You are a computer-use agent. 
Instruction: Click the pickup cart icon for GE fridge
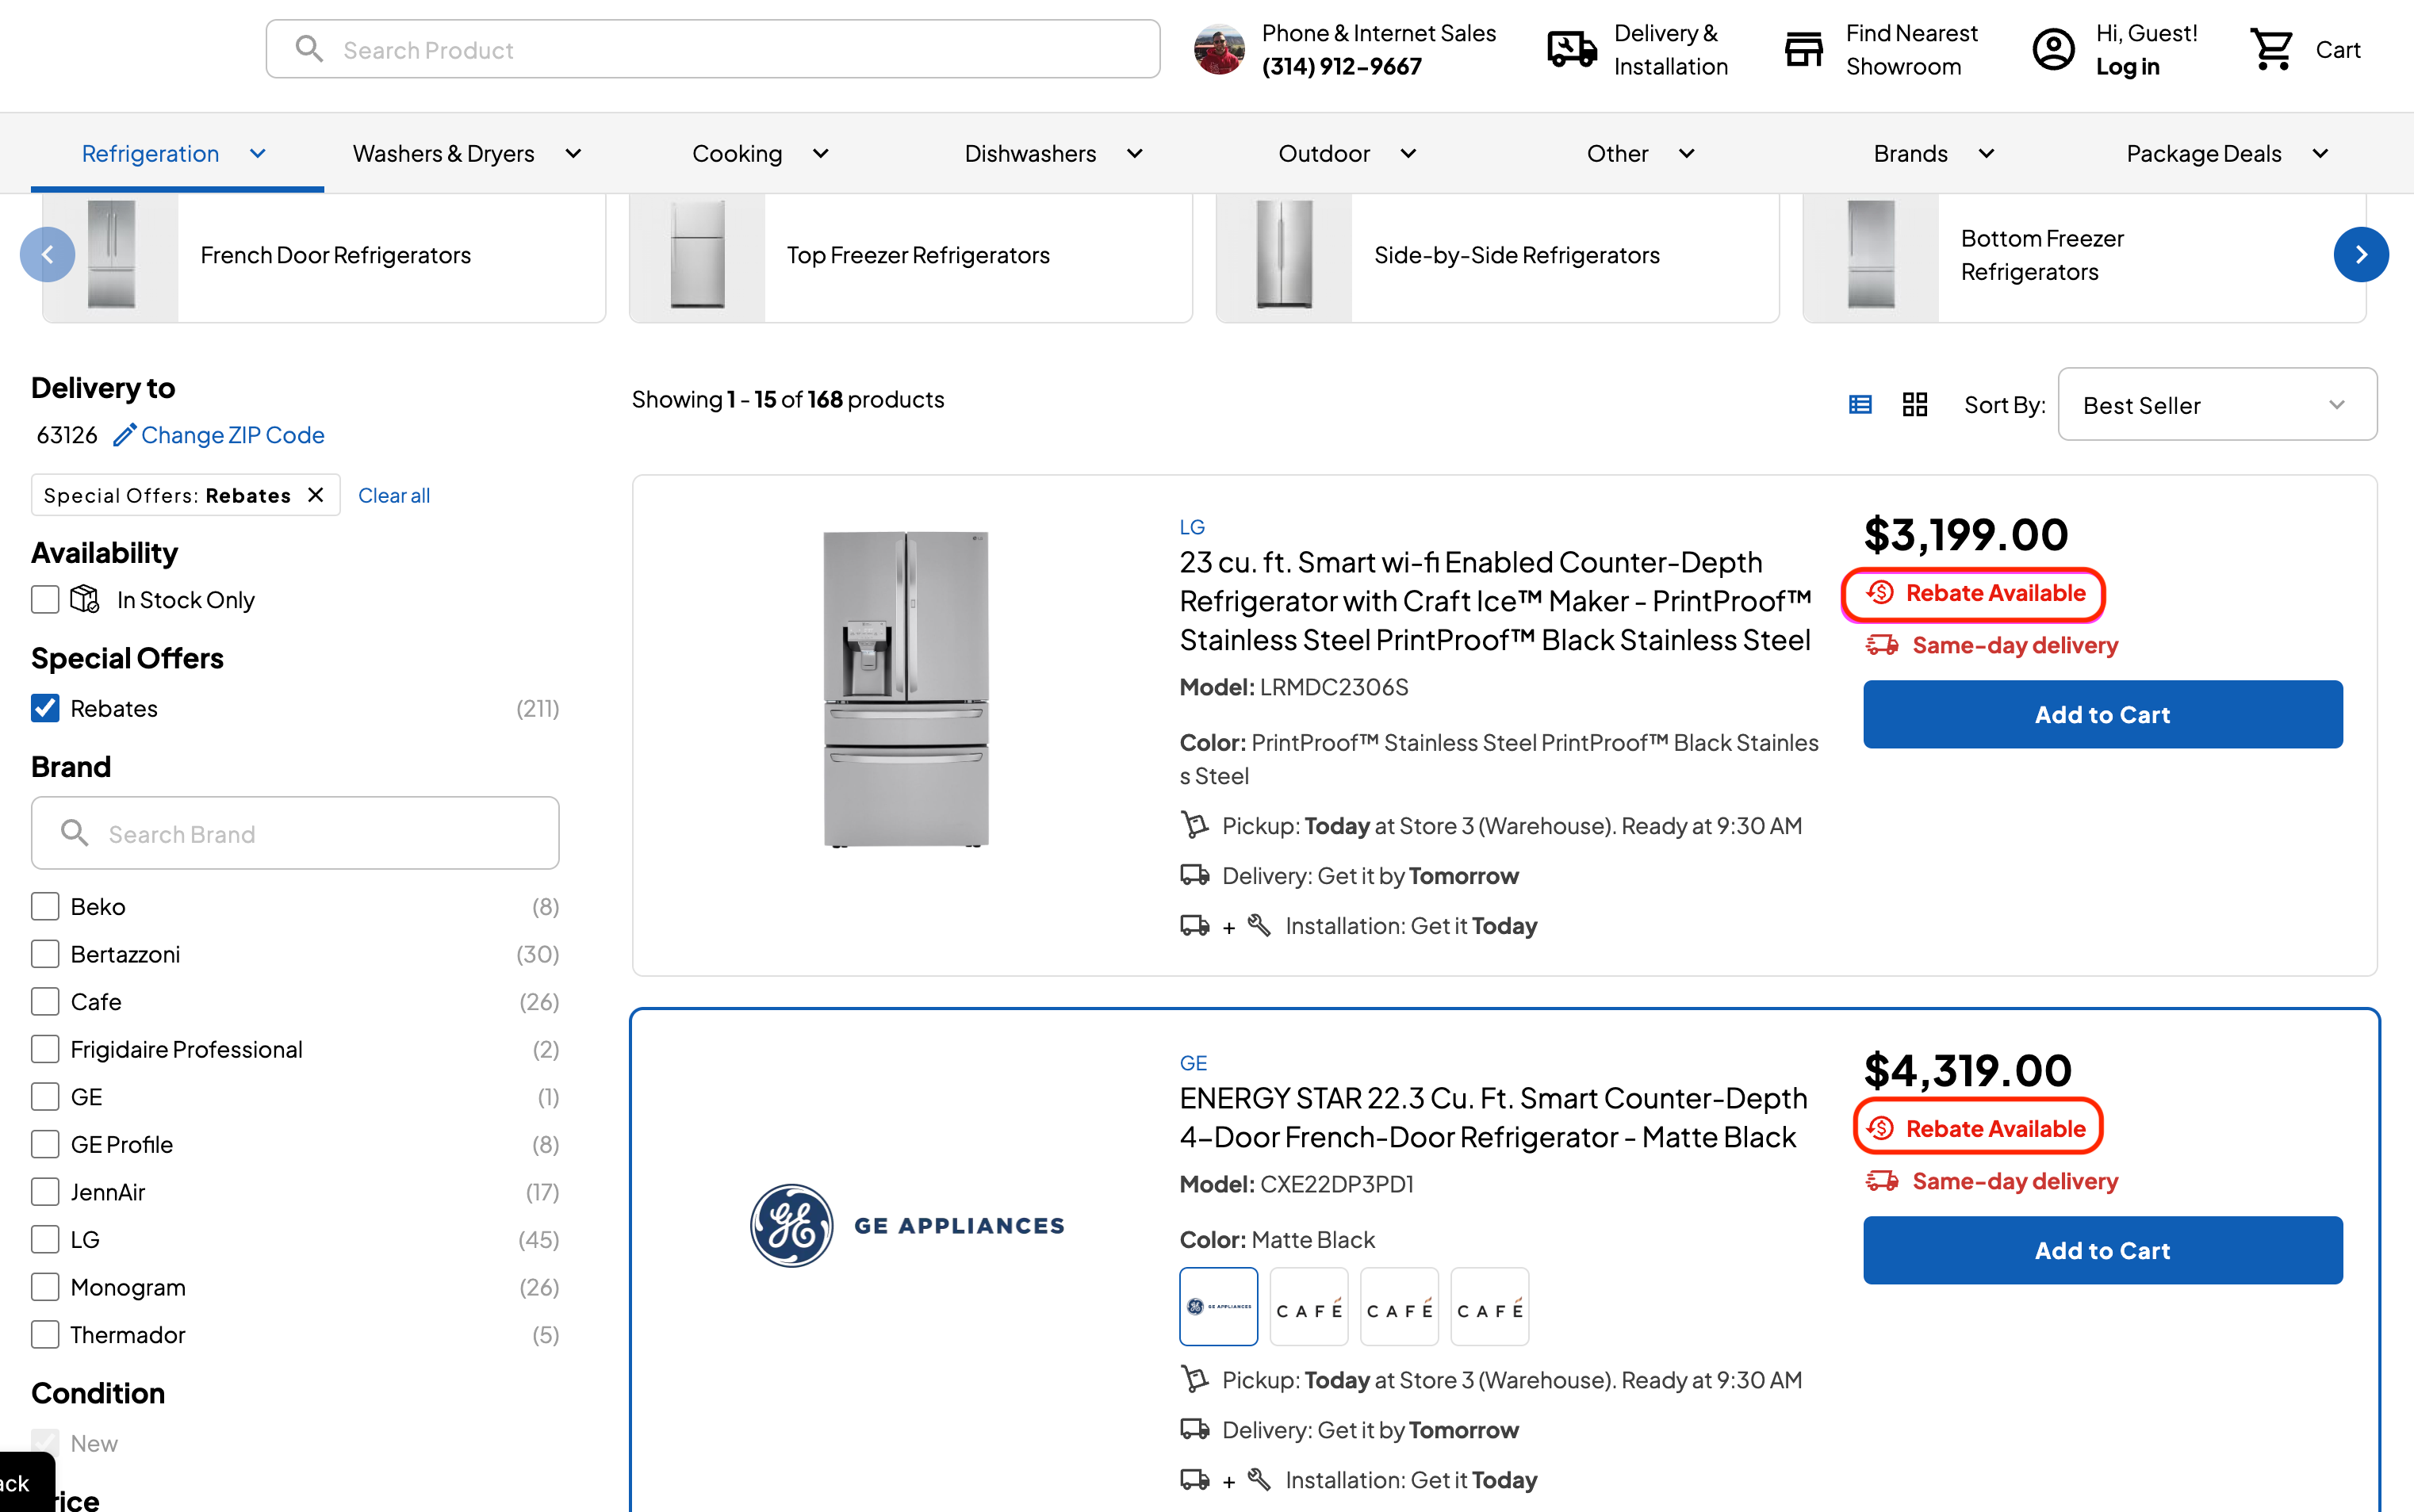coord(1195,1379)
